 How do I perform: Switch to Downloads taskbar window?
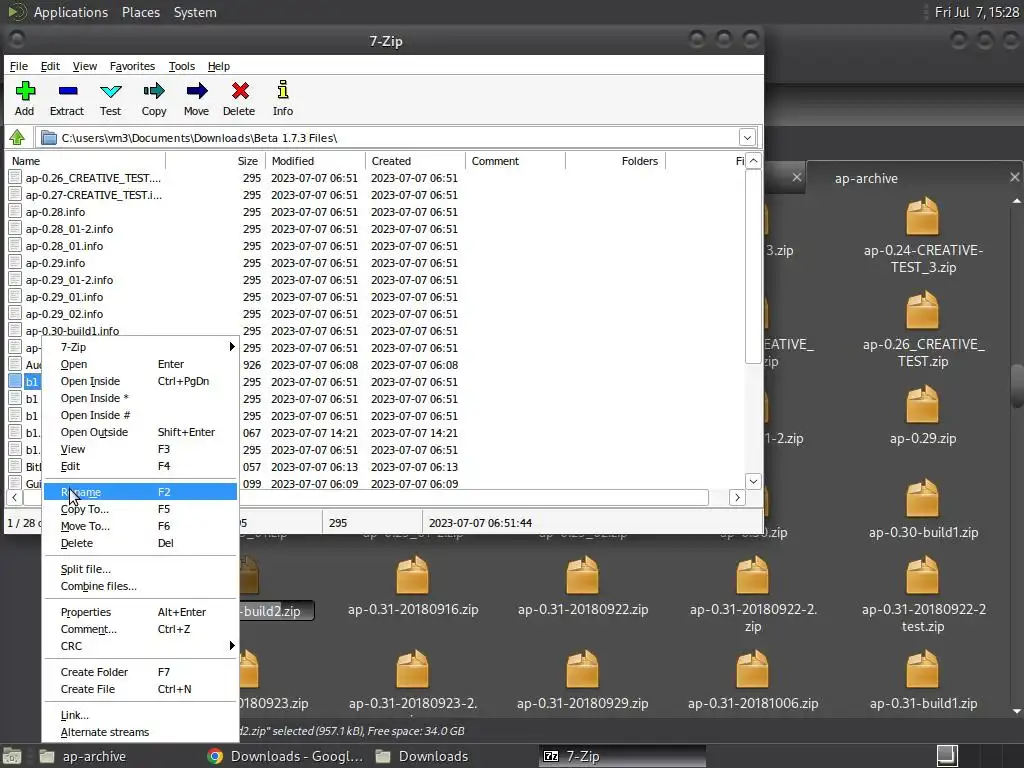pos(423,756)
